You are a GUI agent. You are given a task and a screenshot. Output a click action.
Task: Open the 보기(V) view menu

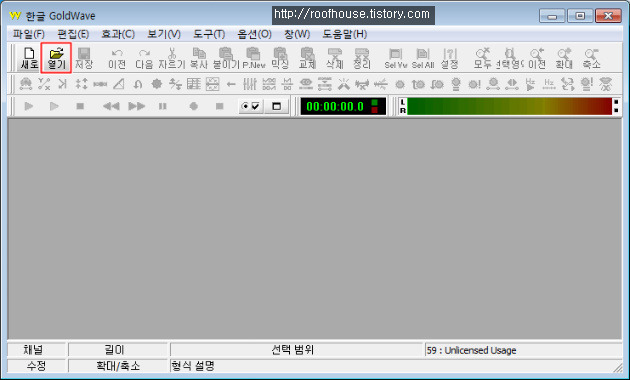tap(164, 34)
